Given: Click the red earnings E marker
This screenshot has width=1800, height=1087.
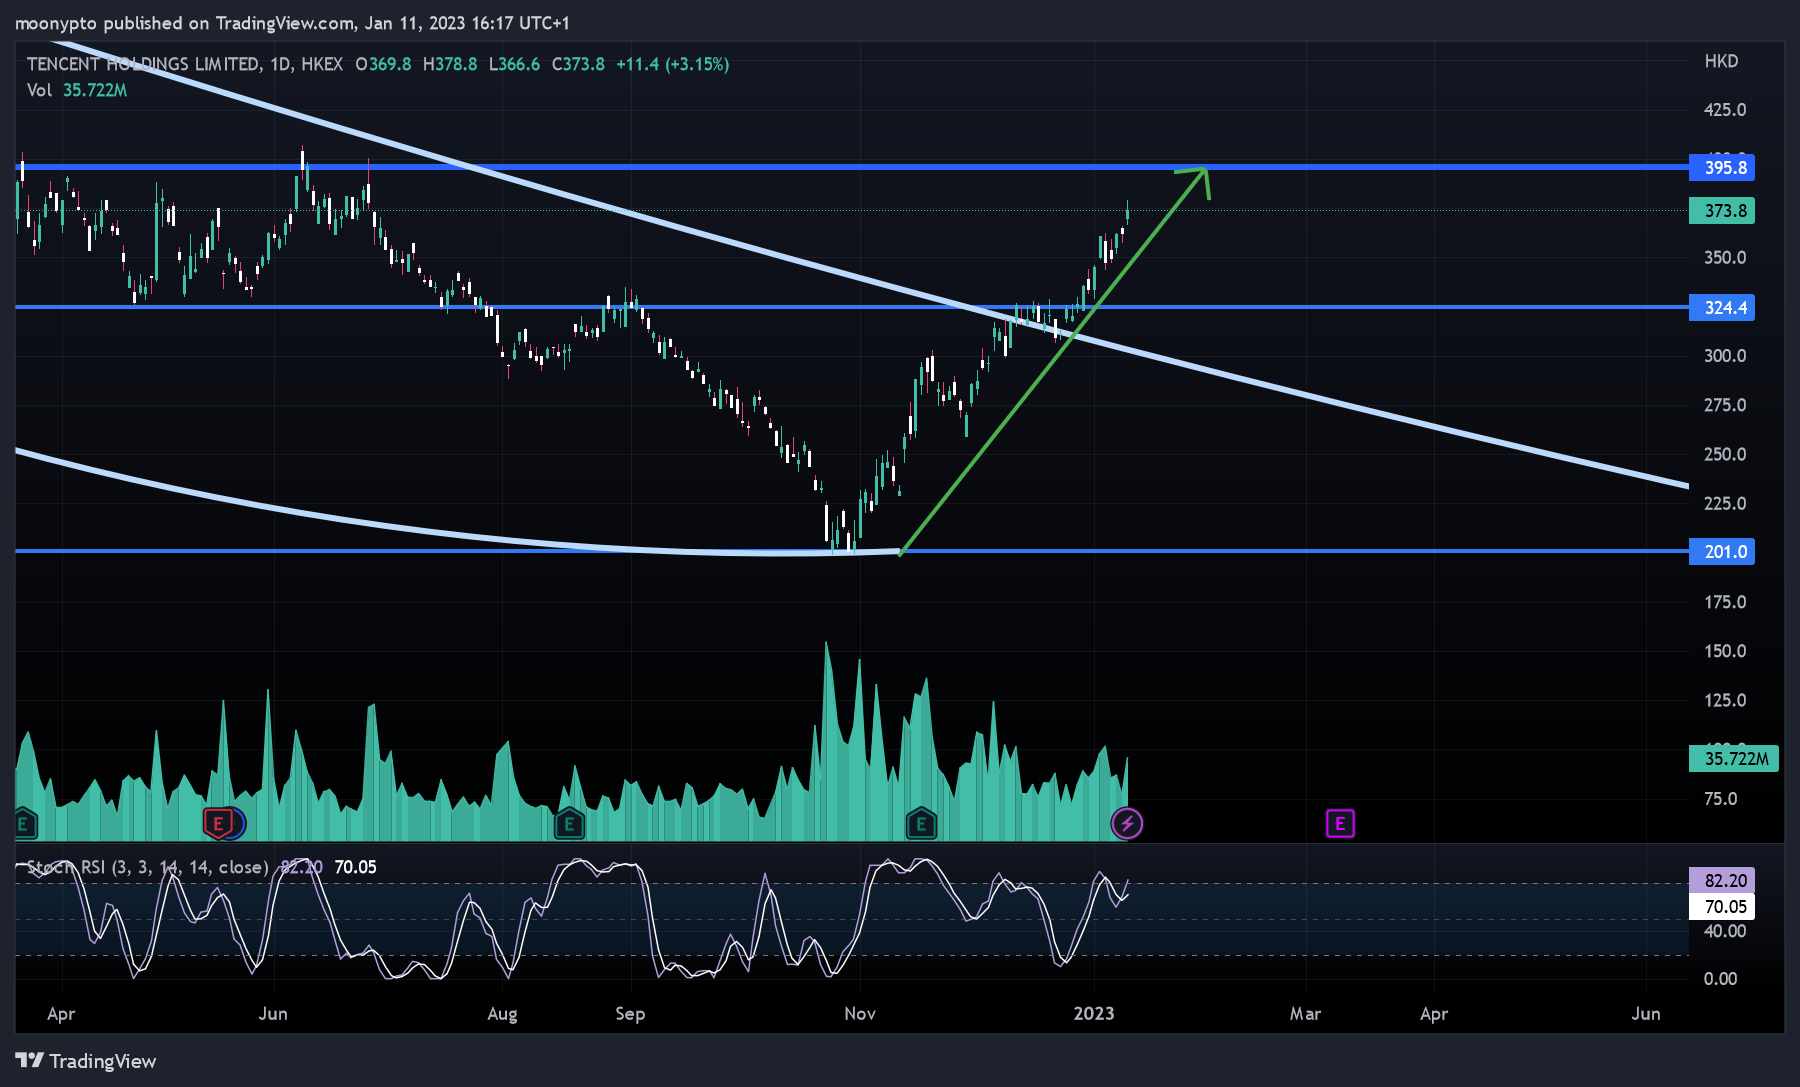Looking at the screenshot, I should point(218,824).
